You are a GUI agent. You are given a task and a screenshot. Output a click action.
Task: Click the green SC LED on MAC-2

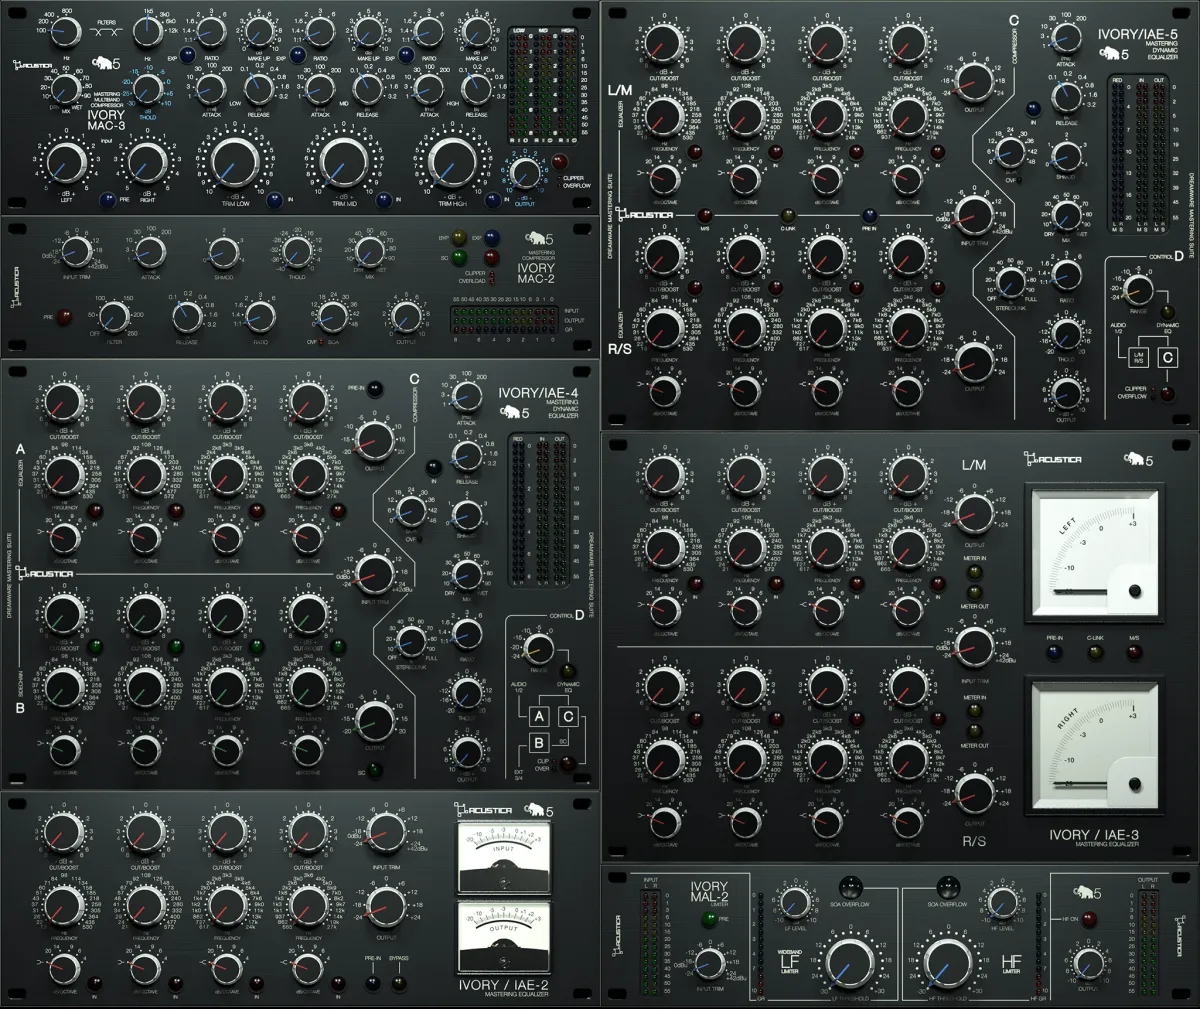(x=459, y=257)
